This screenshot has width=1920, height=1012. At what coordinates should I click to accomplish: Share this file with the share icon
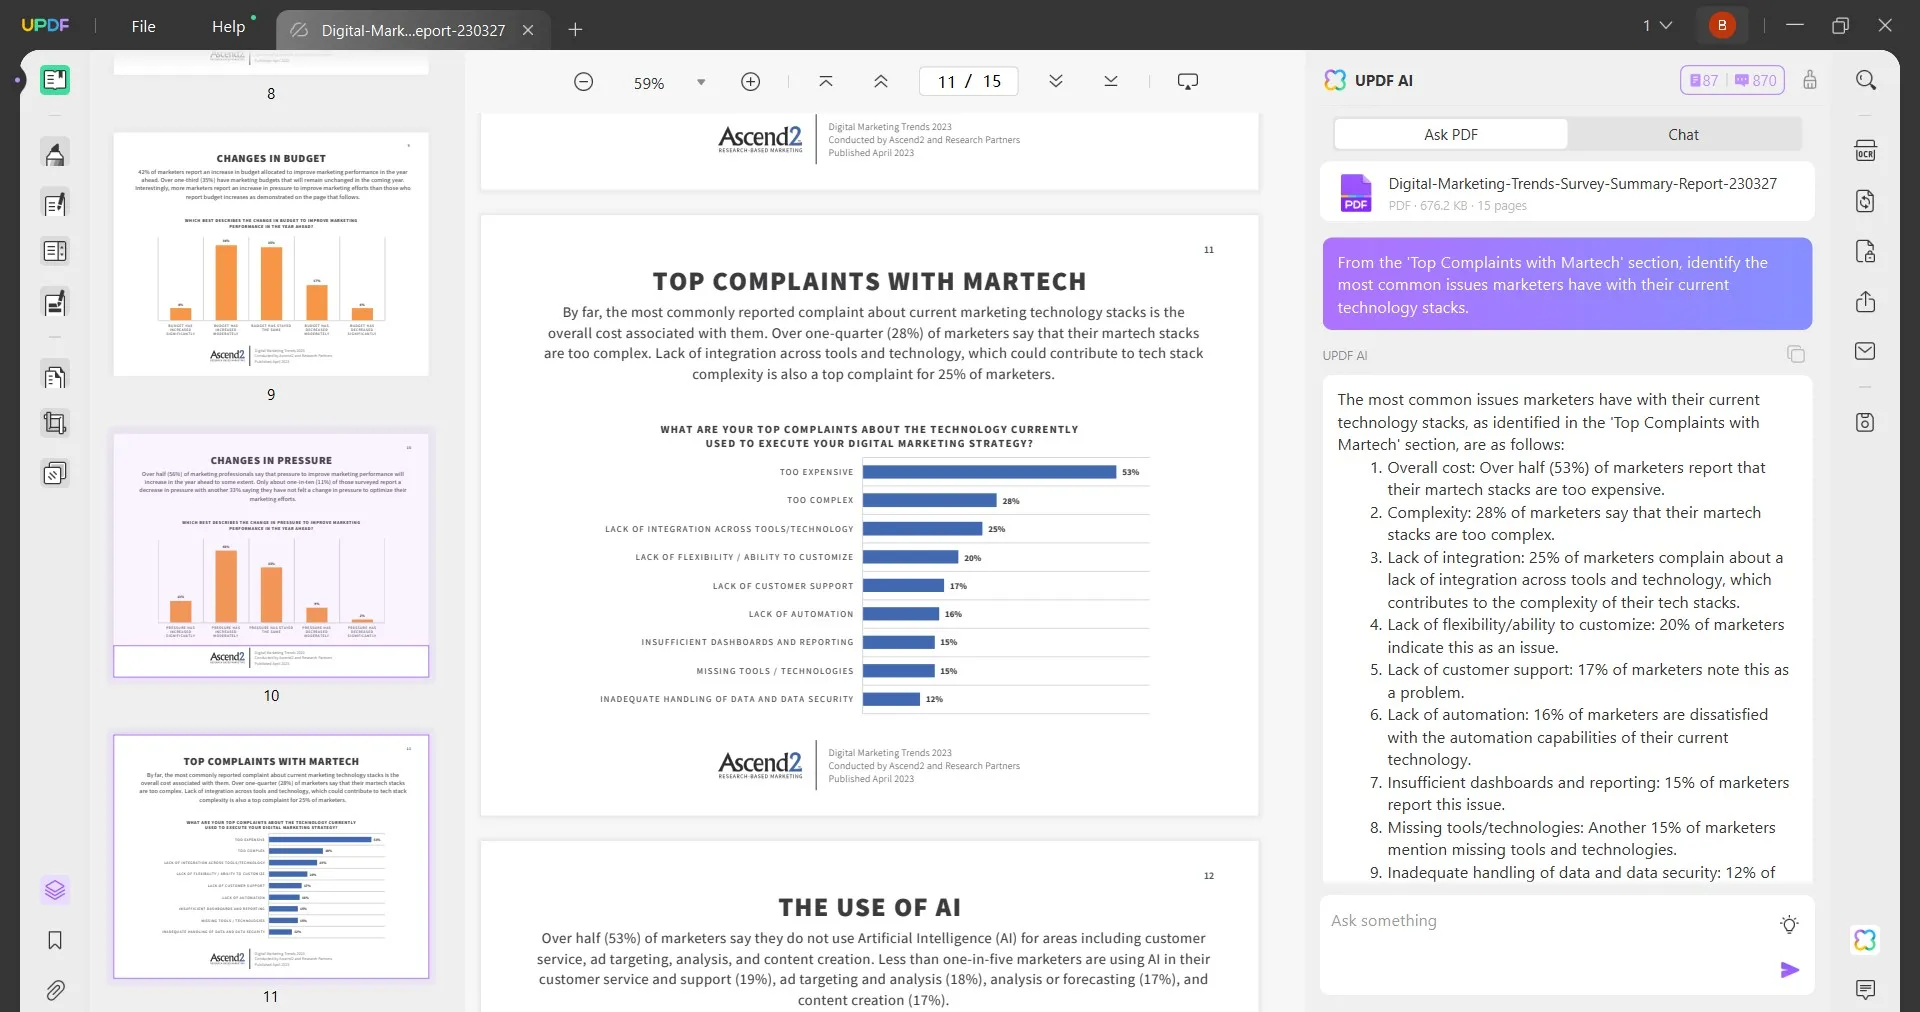click(x=1866, y=302)
